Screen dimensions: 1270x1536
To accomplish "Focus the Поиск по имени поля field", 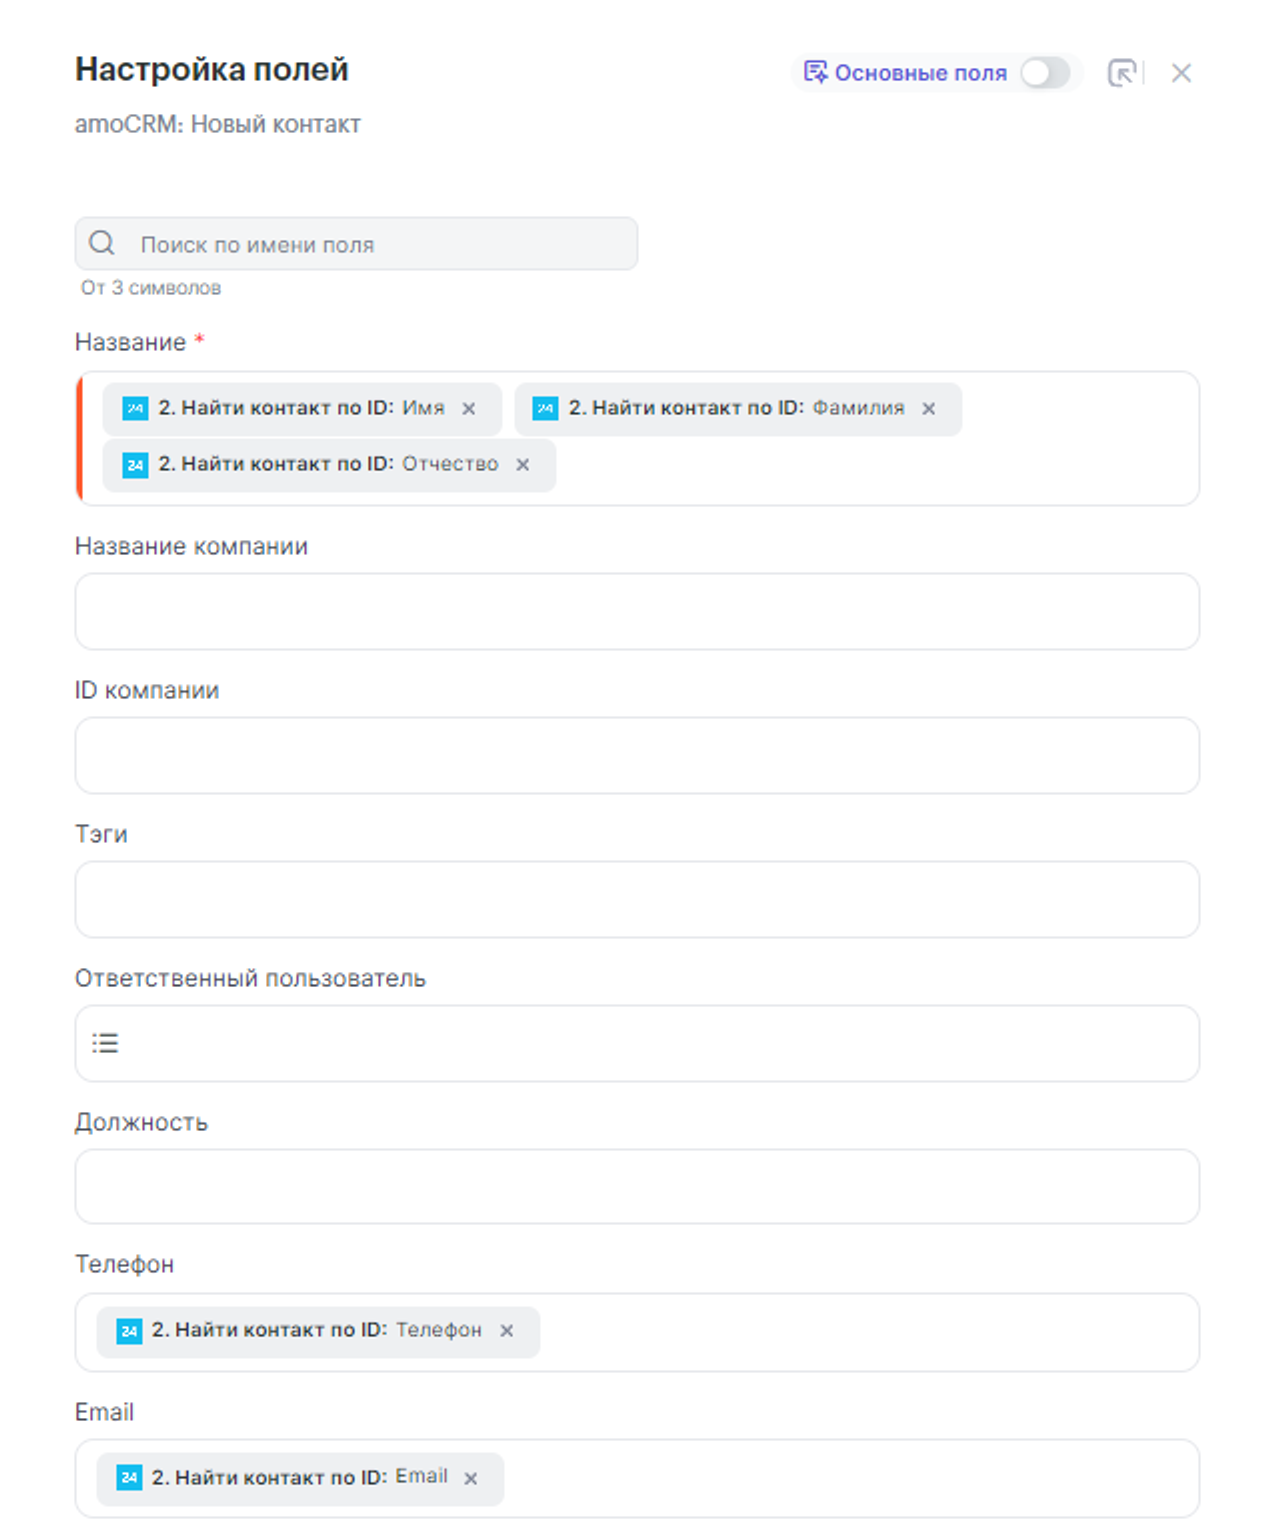I will pos(380,244).
